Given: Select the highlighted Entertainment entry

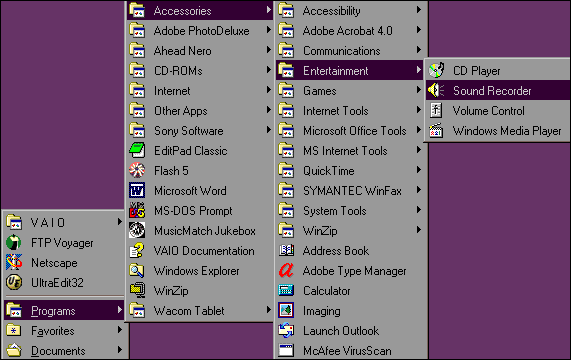Looking at the screenshot, I should tap(350, 70).
